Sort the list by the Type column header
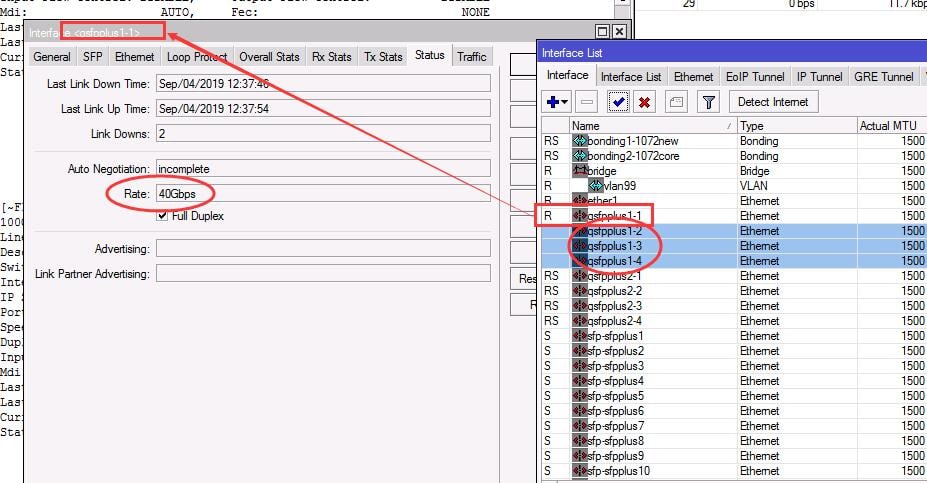Image resolution: width=927 pixels, height=483 pixels. tap(797, 126)
